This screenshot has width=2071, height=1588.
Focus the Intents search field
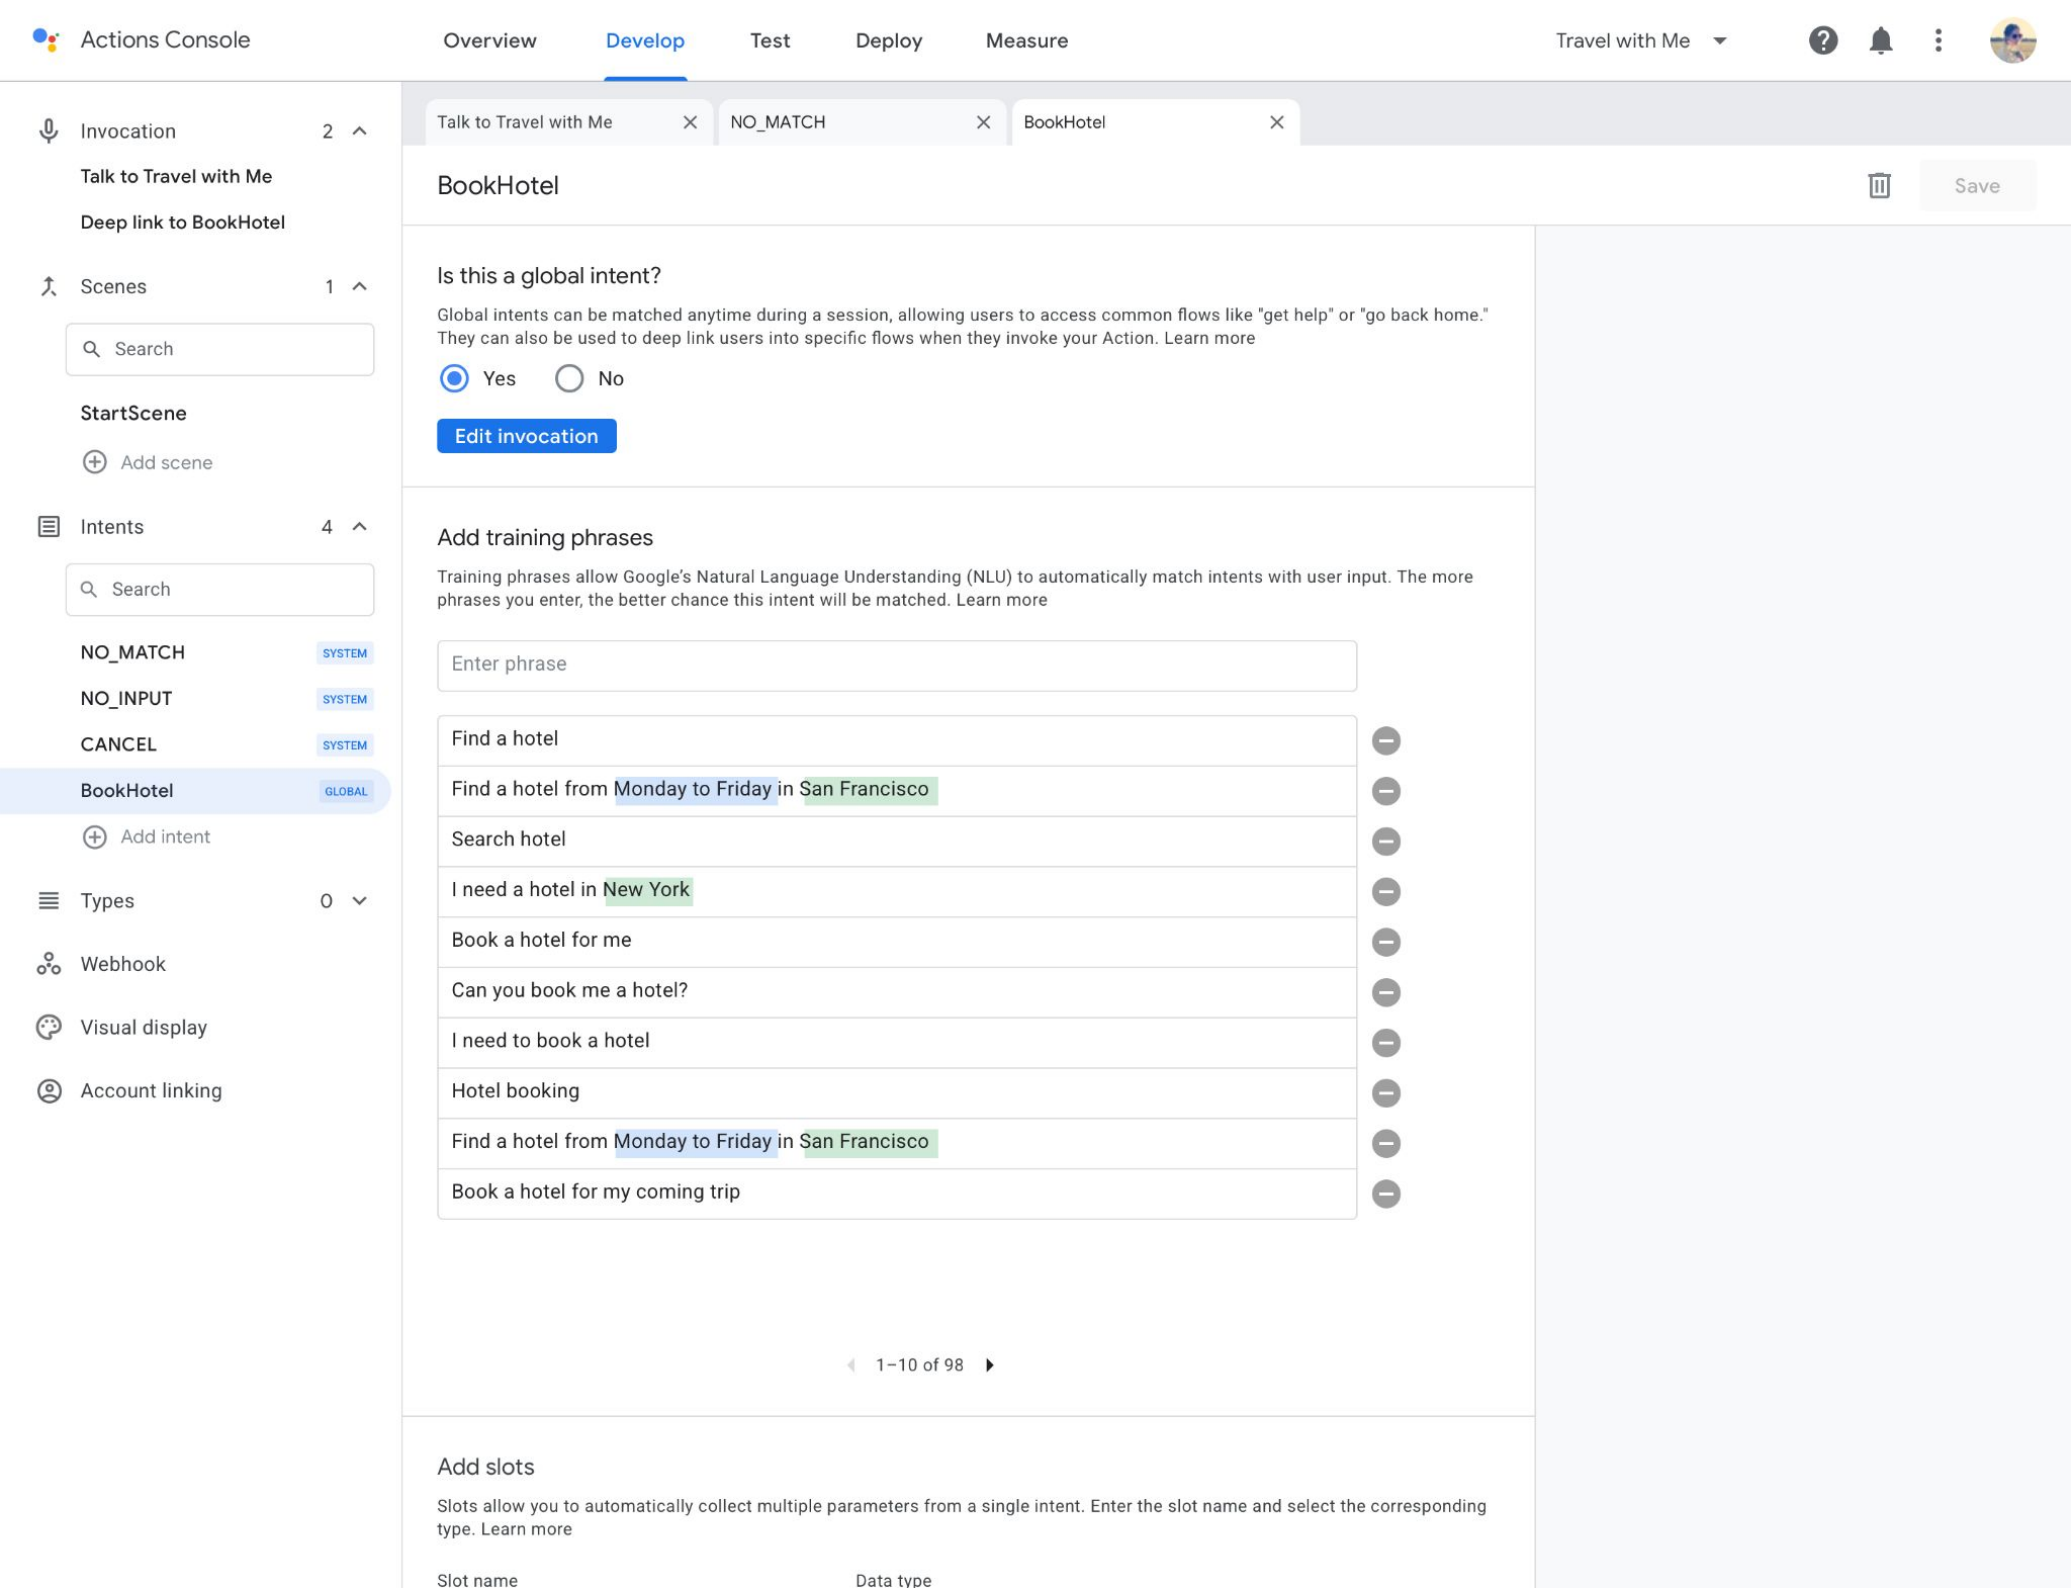[220, 589]
